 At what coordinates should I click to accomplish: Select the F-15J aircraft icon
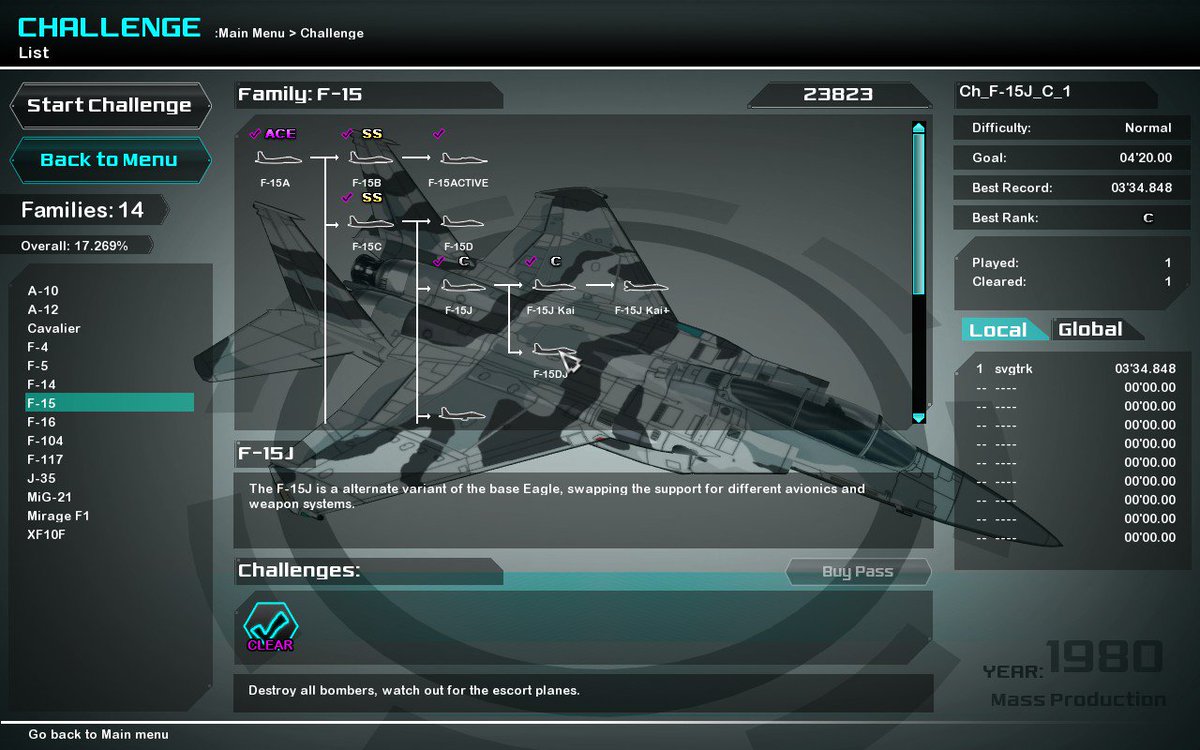[463, 284]
